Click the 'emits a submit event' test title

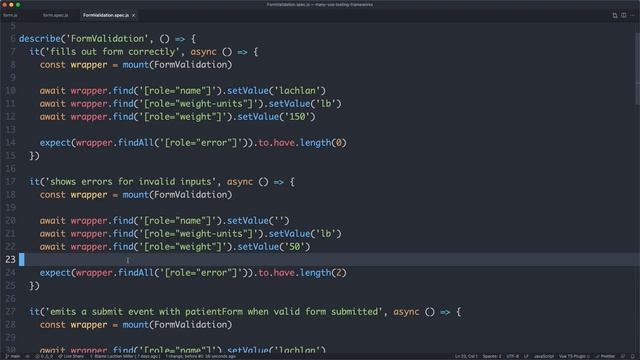(x=214, y=311)
